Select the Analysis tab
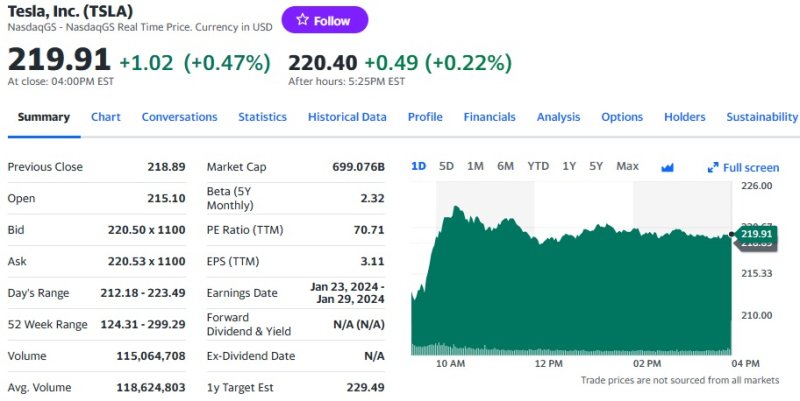This screenshot has width=800, height=401. (x=558, y=117)
